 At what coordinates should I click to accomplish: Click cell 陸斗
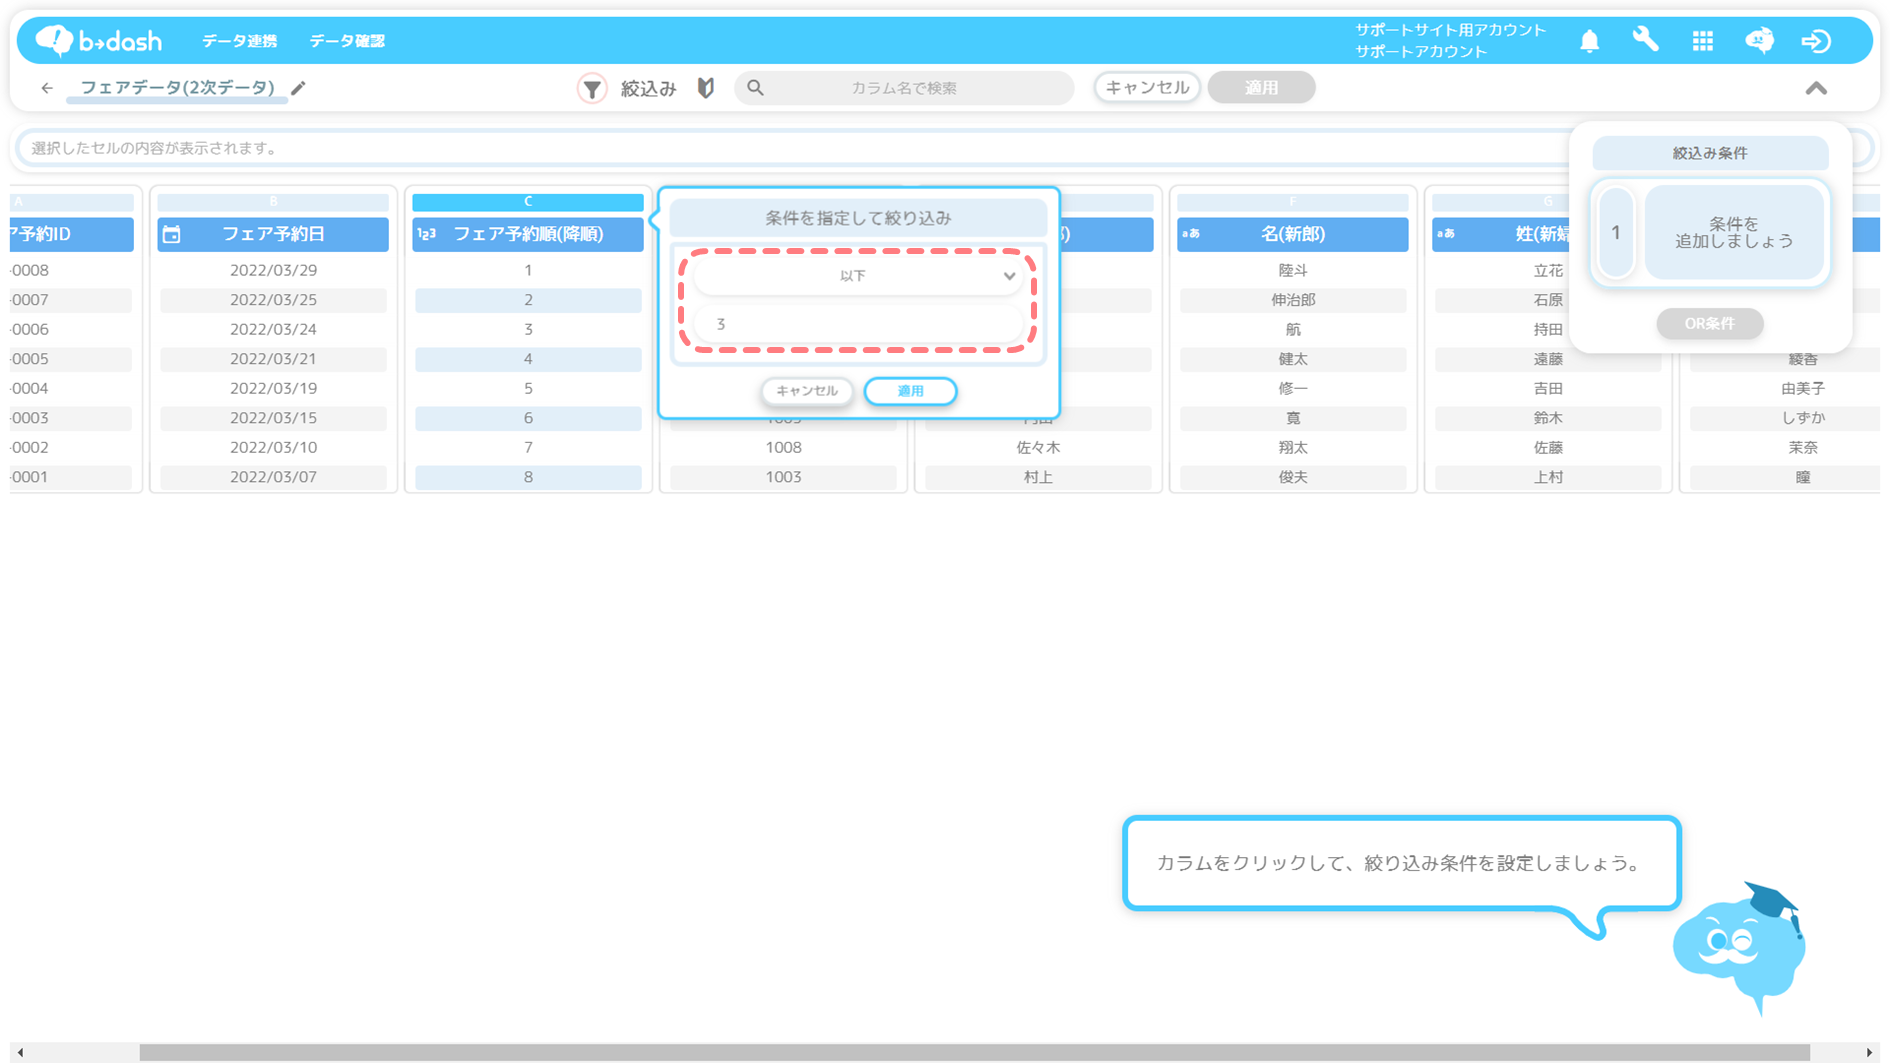(1292, 270)
